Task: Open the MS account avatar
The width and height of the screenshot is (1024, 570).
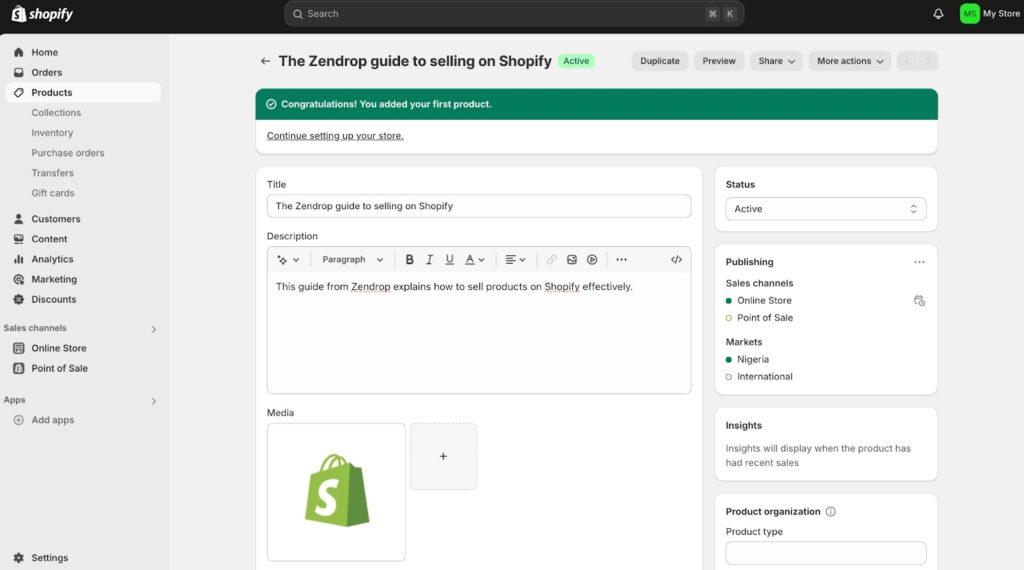Action: point(969,14)
